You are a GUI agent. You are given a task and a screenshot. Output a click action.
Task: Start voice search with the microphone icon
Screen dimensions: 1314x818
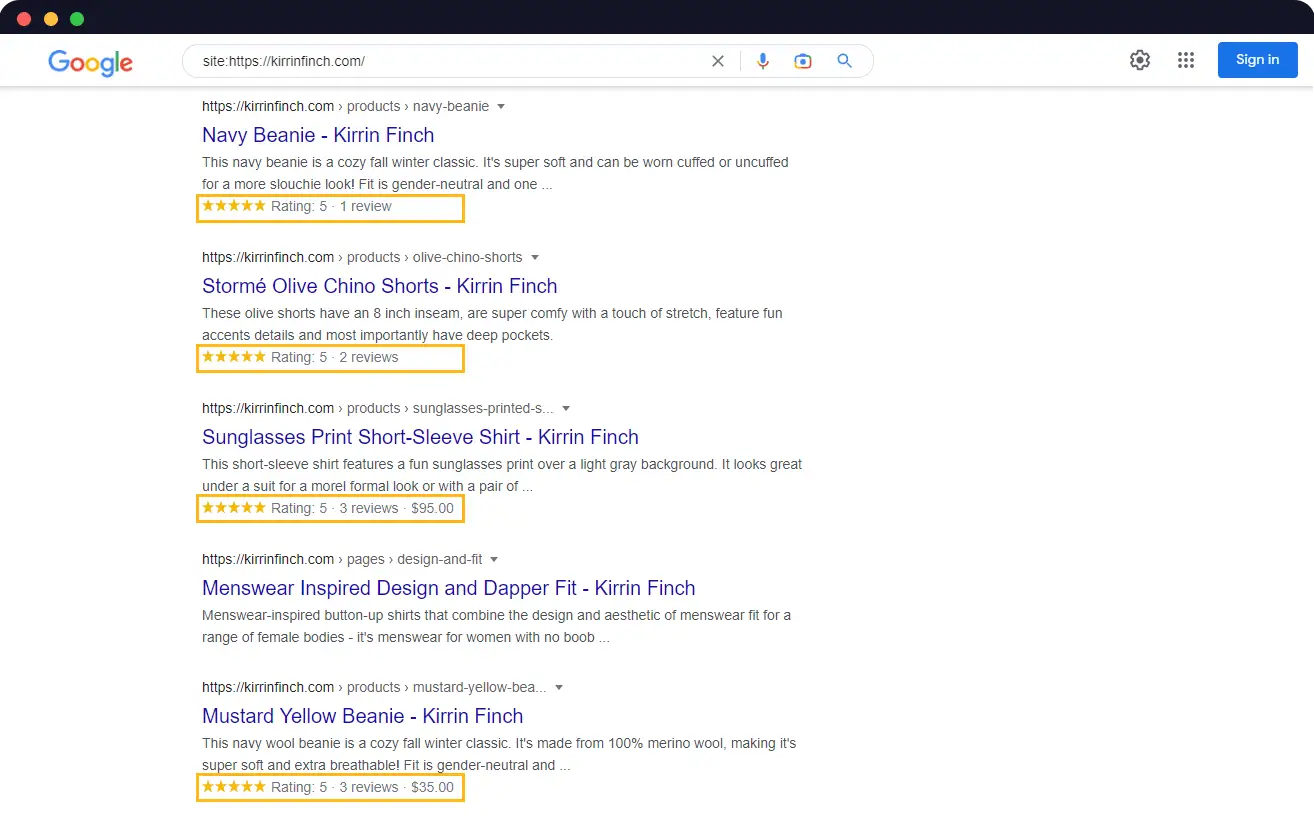(763, 61)
